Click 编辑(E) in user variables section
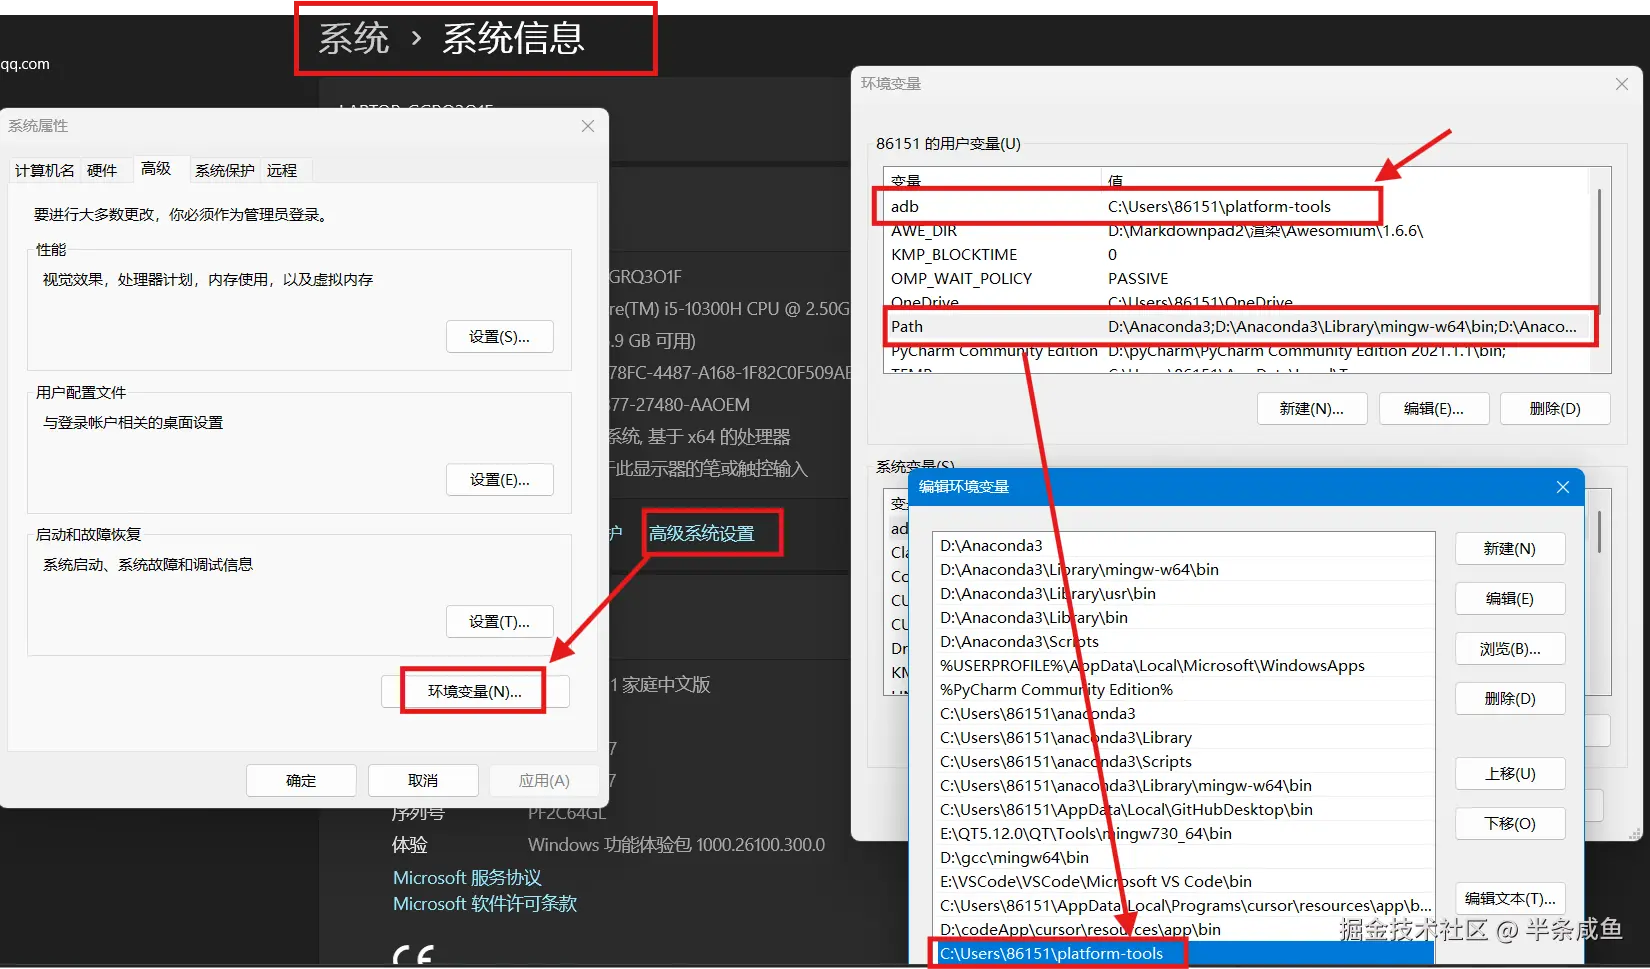The width and height of the screenshot is (1650, 969). pyautogui.click(x=1434, y=408)
